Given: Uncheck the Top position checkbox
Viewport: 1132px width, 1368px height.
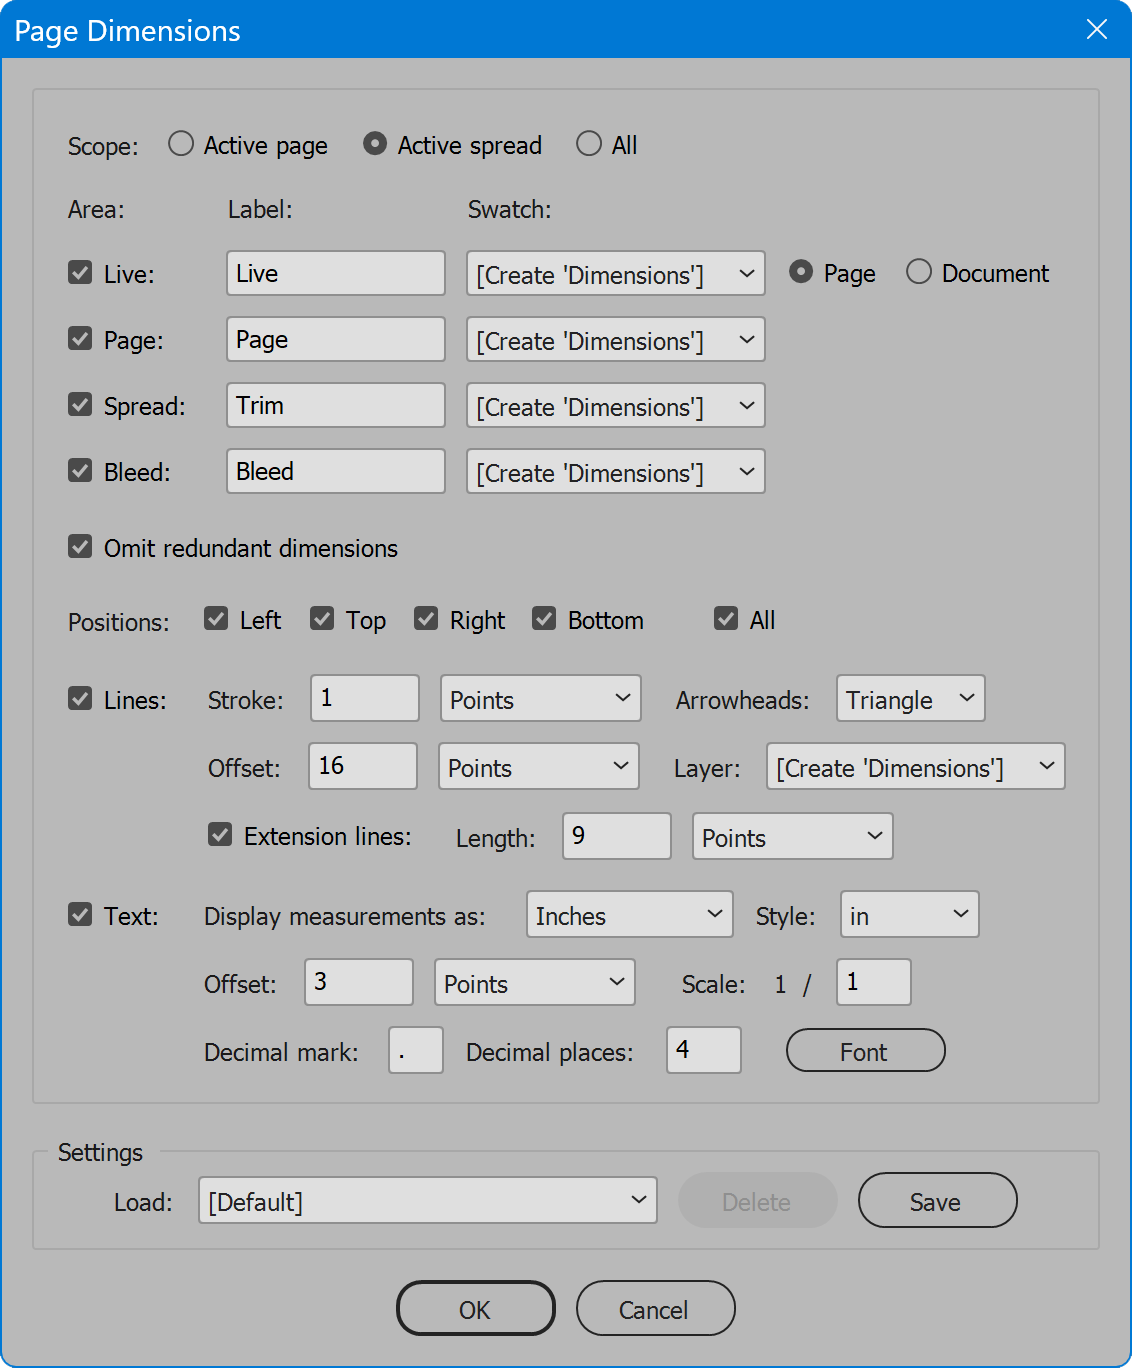Looking at the screenshot, I should point(322,618).
